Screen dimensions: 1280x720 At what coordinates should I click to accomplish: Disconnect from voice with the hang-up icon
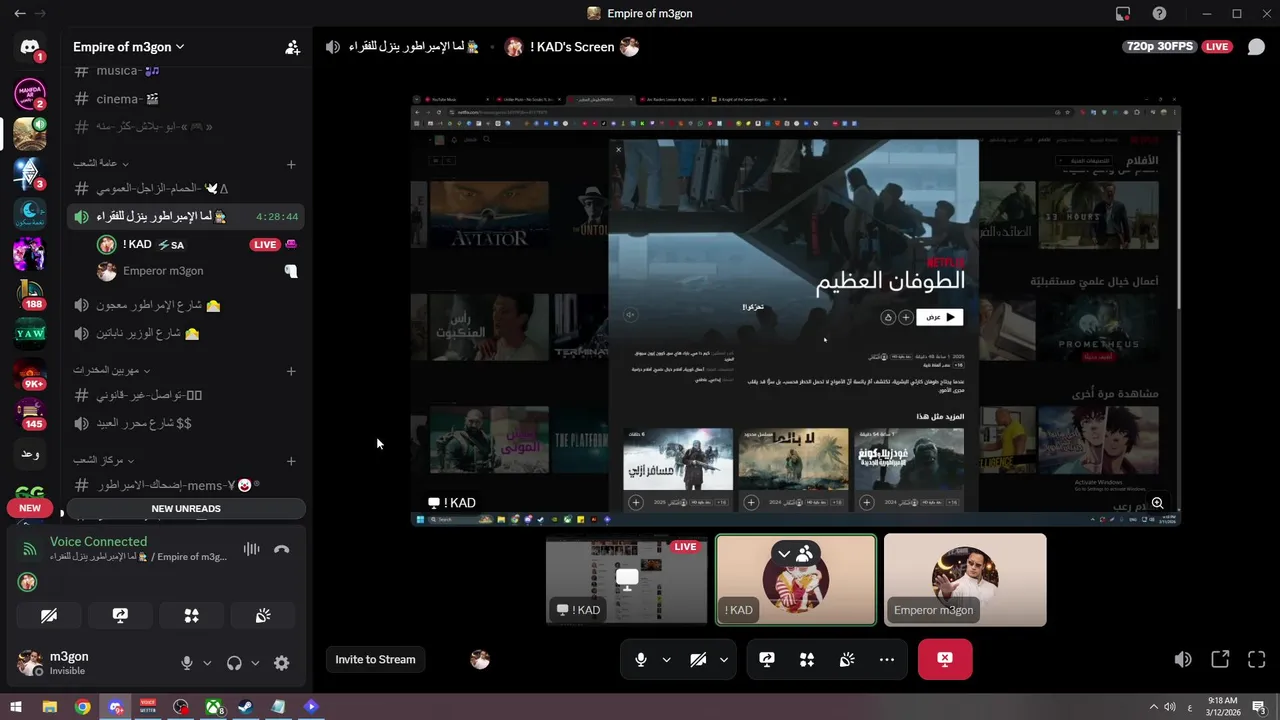point(282,549)
